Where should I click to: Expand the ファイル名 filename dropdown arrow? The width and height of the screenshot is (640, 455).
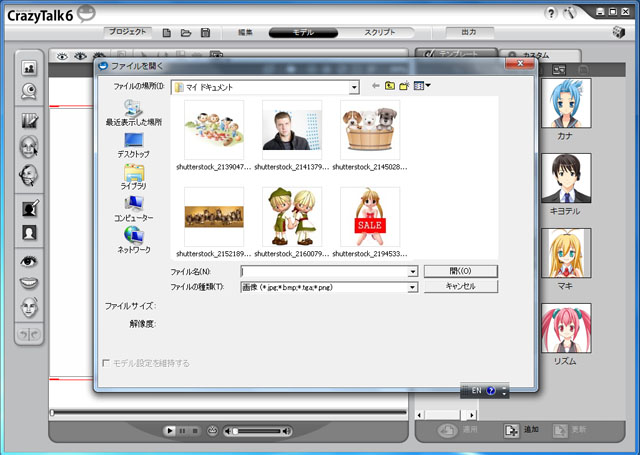[x=412, y=271]
